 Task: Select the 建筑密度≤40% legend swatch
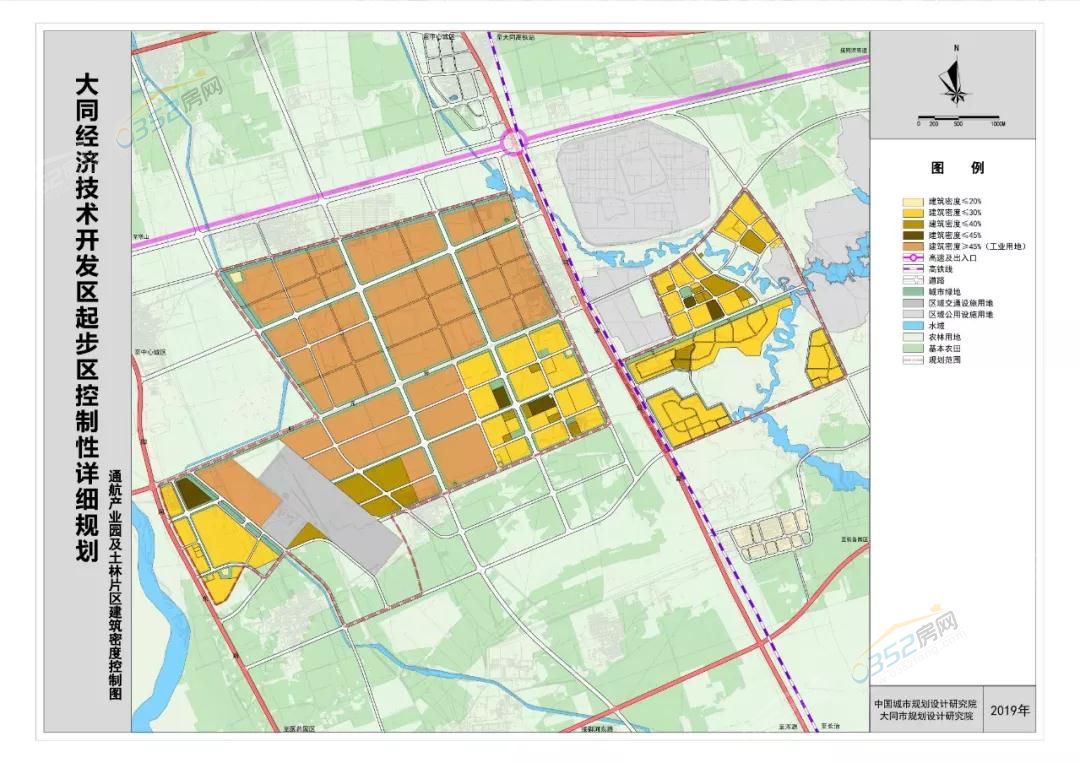pos(914,224)
